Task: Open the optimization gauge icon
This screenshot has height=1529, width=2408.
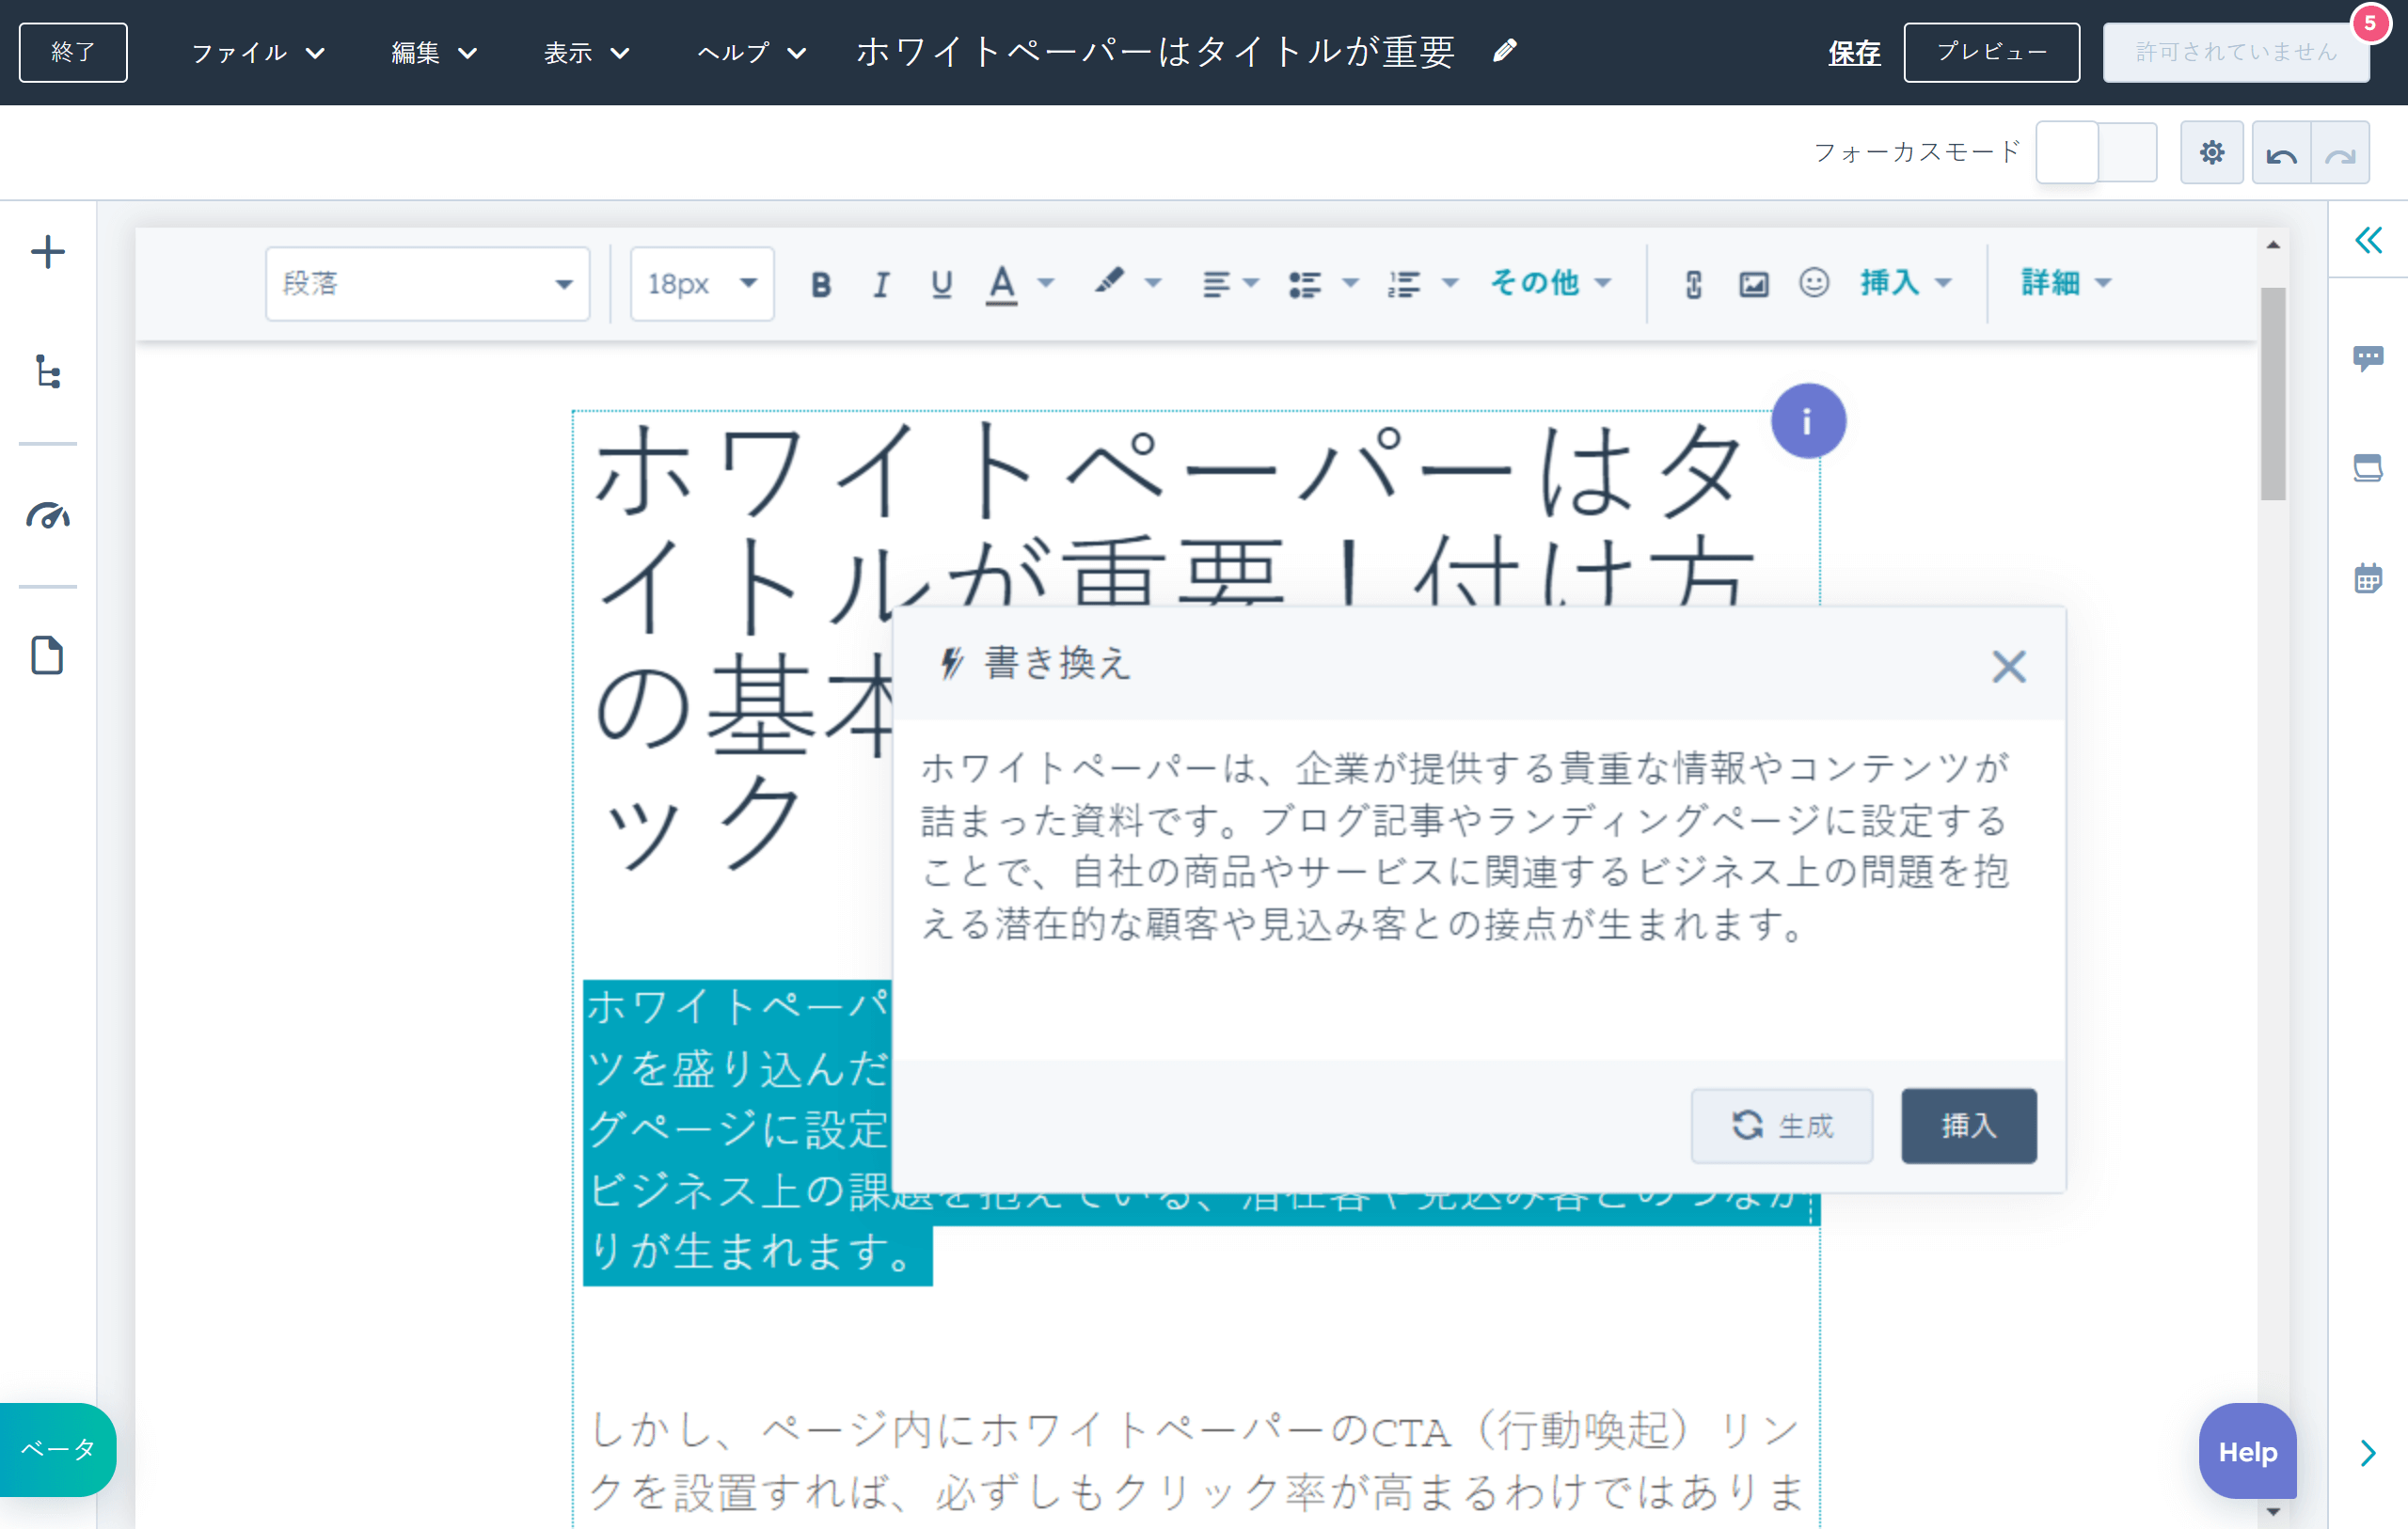Action: (x=47, y=516)
